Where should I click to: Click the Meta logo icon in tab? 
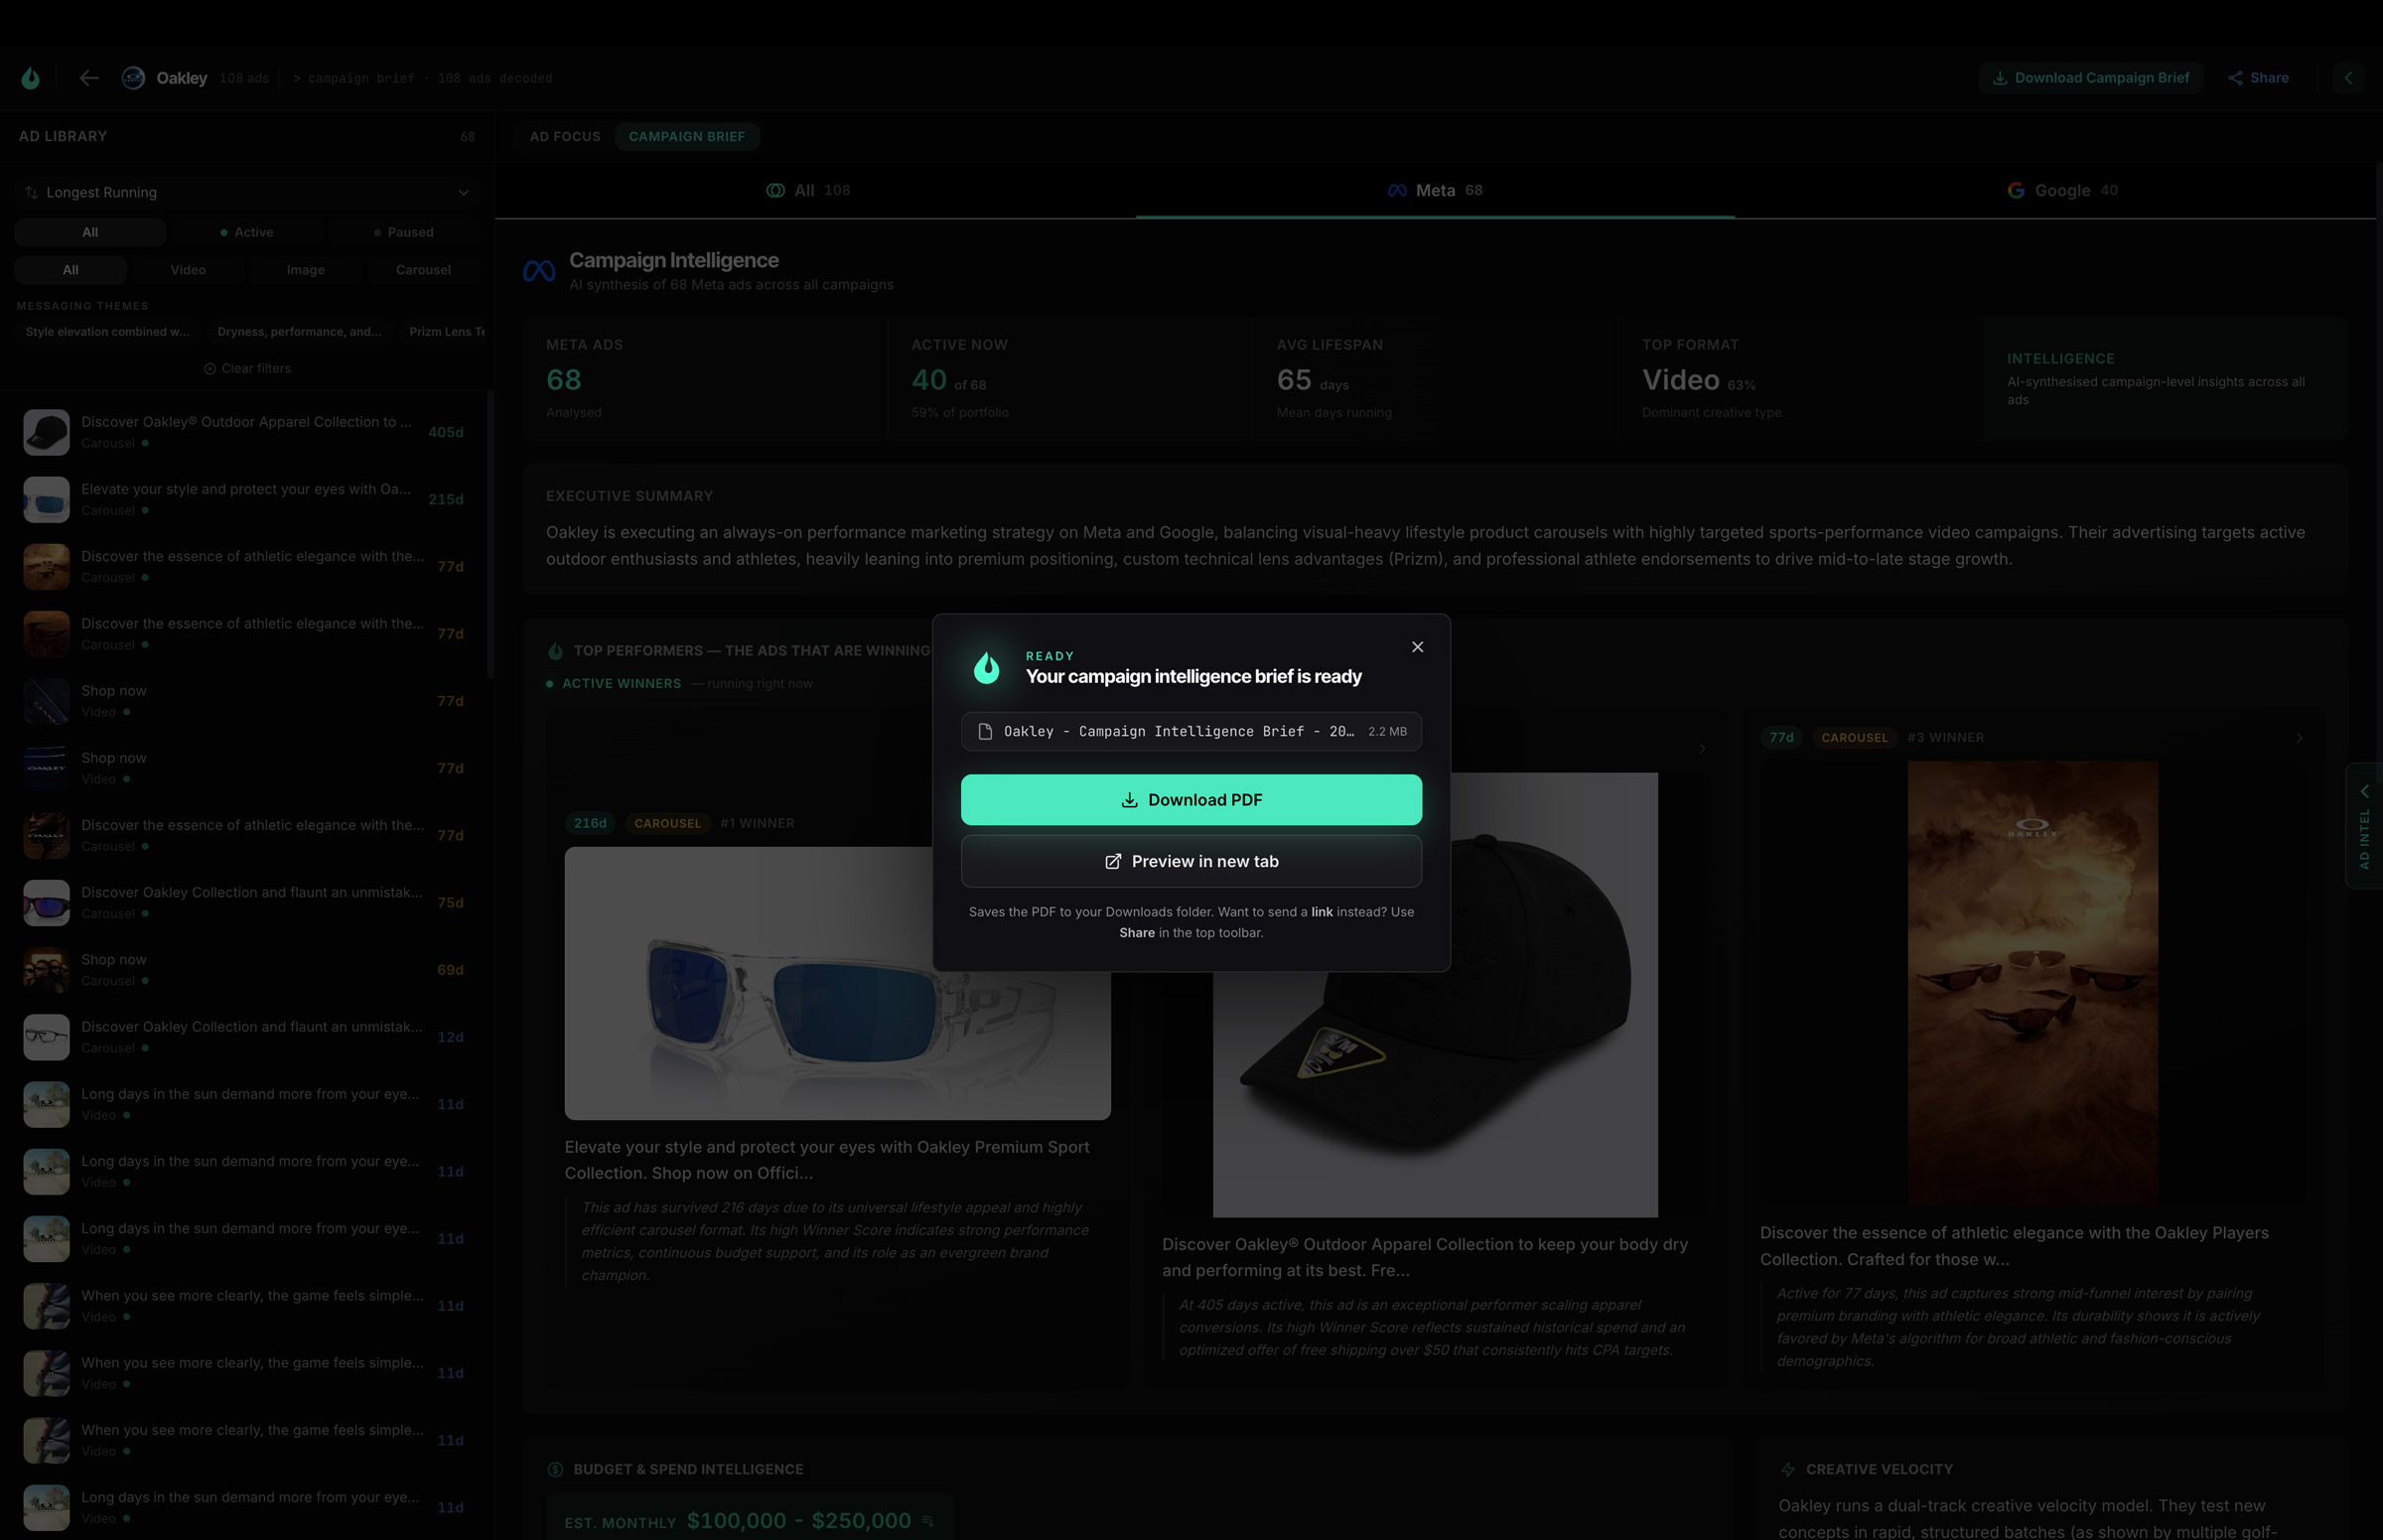pos(1397,190)
